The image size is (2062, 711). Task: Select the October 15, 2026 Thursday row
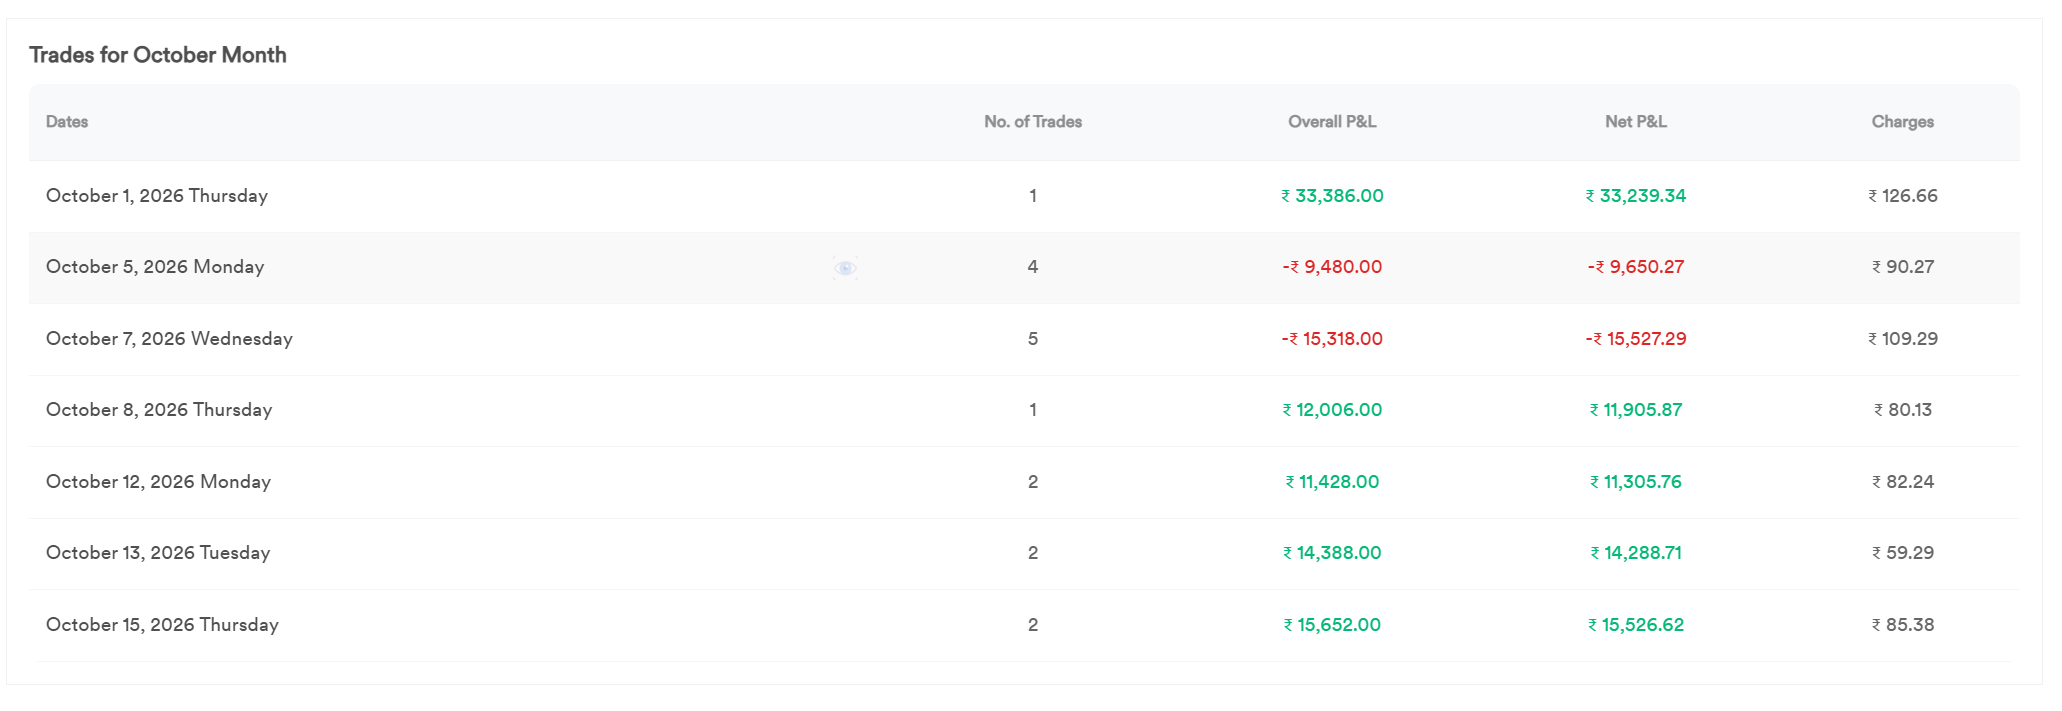[1024, 625]
